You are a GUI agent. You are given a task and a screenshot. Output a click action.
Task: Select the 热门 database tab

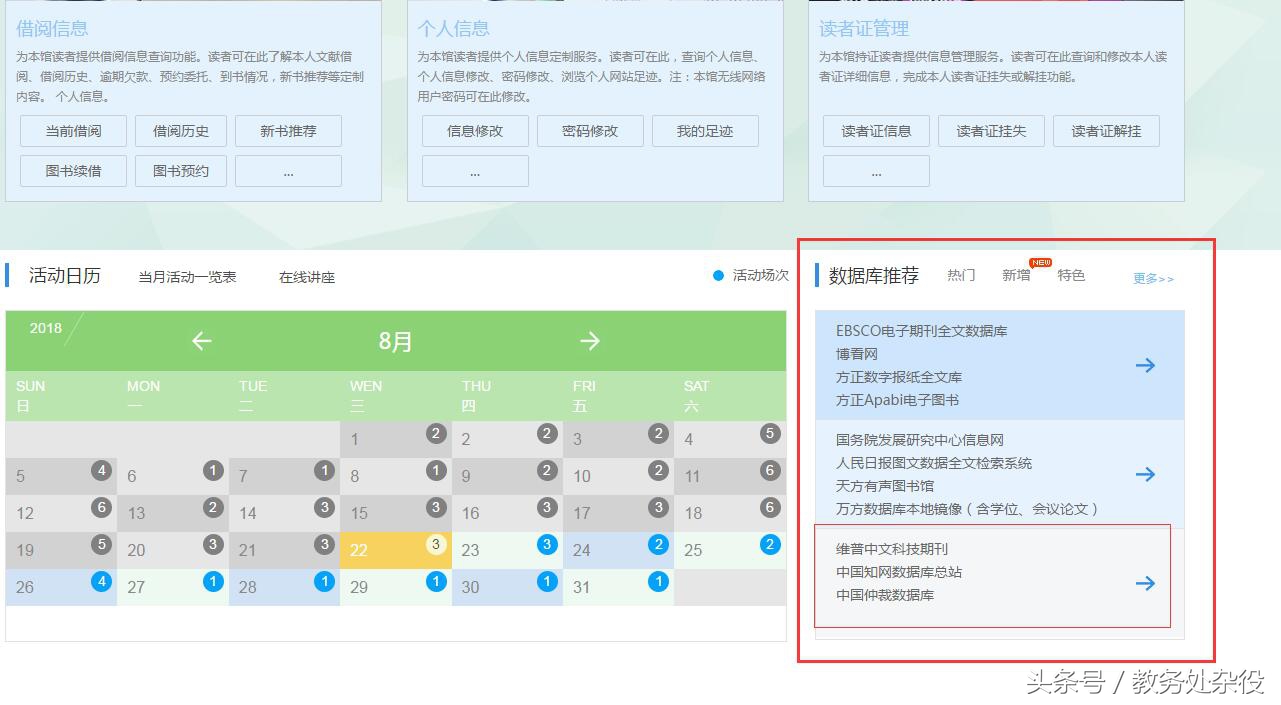tap(960, 275)
